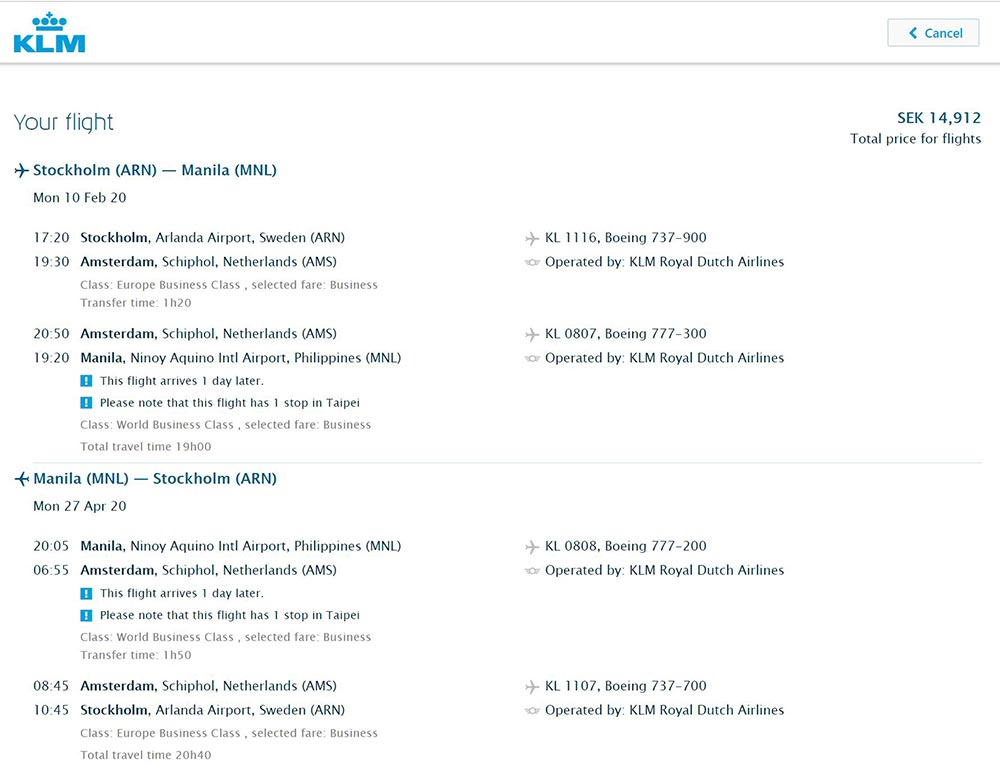This screenshot has height=769, width=1000.
Task: Click the 'Total price for flights' label
Action: pyautogui.click(x=915, y=138)
